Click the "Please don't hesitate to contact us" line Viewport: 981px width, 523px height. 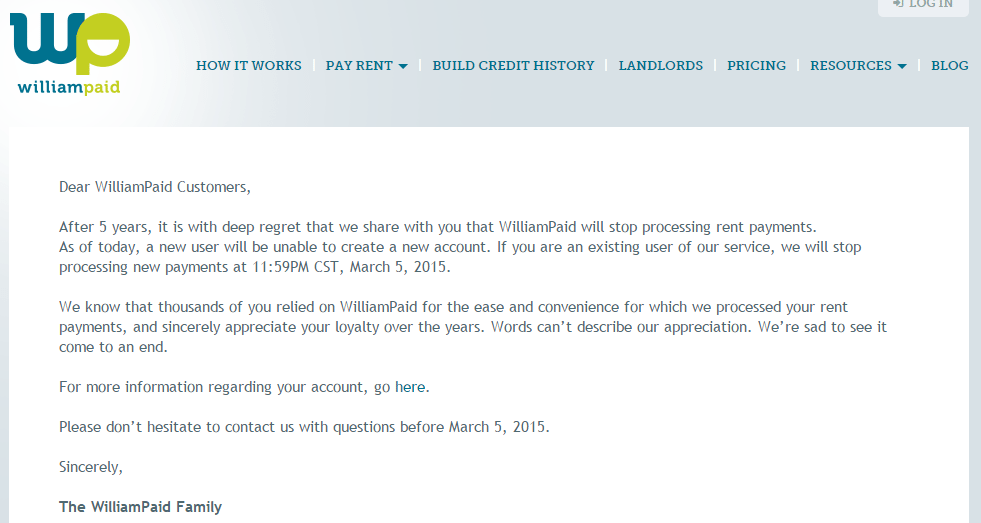point(304,427)
